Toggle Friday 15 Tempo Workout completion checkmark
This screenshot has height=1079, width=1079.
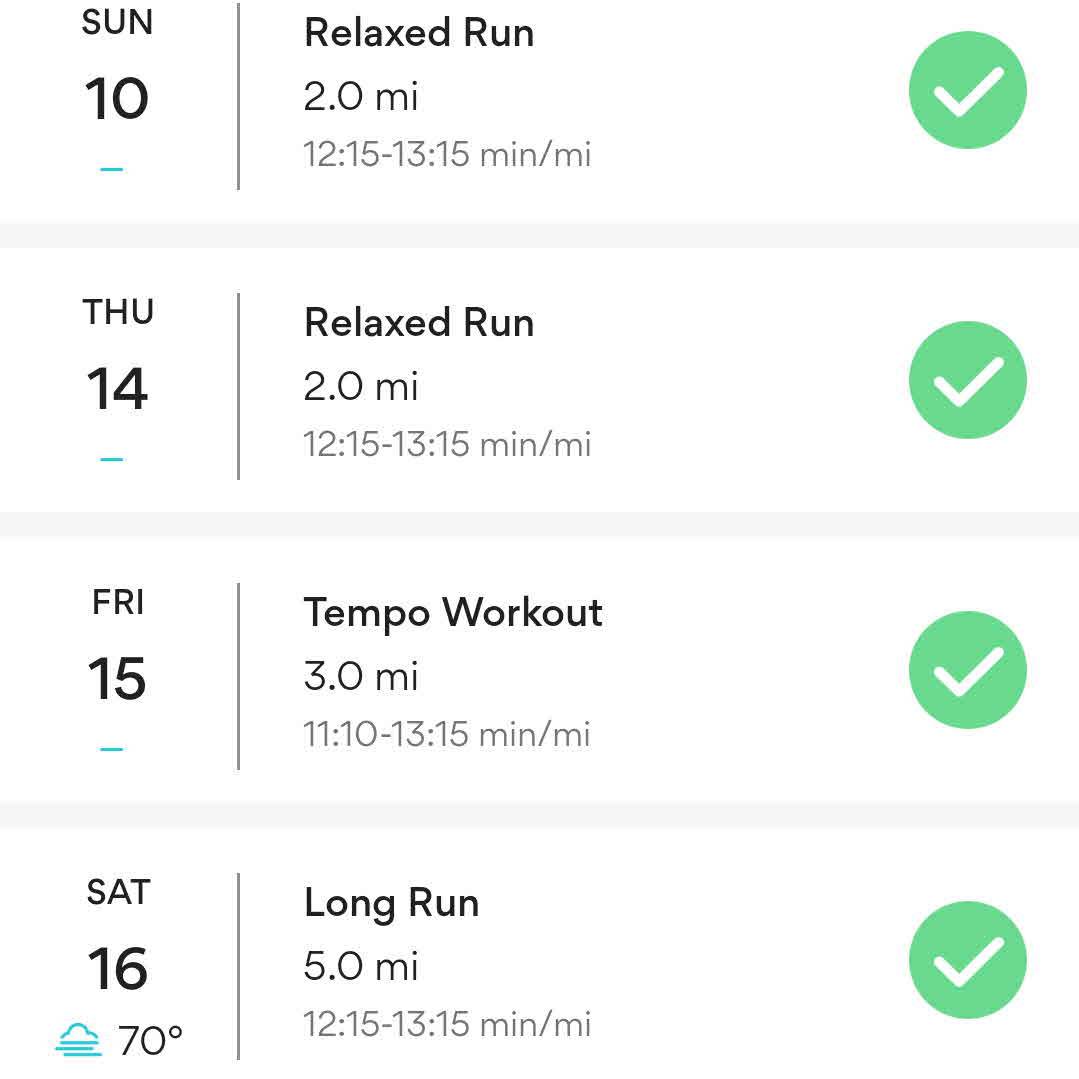pyautogui.click(x=968, y=670)
